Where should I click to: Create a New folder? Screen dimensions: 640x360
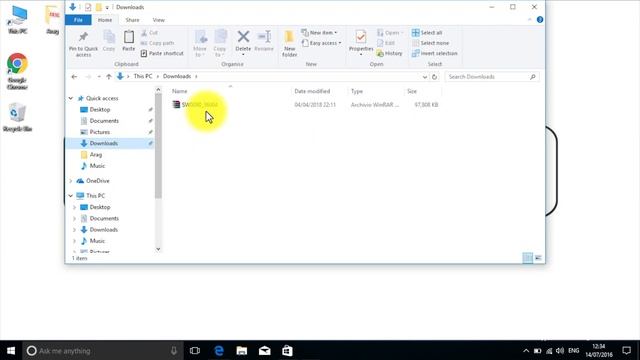[x=289, y=44]
